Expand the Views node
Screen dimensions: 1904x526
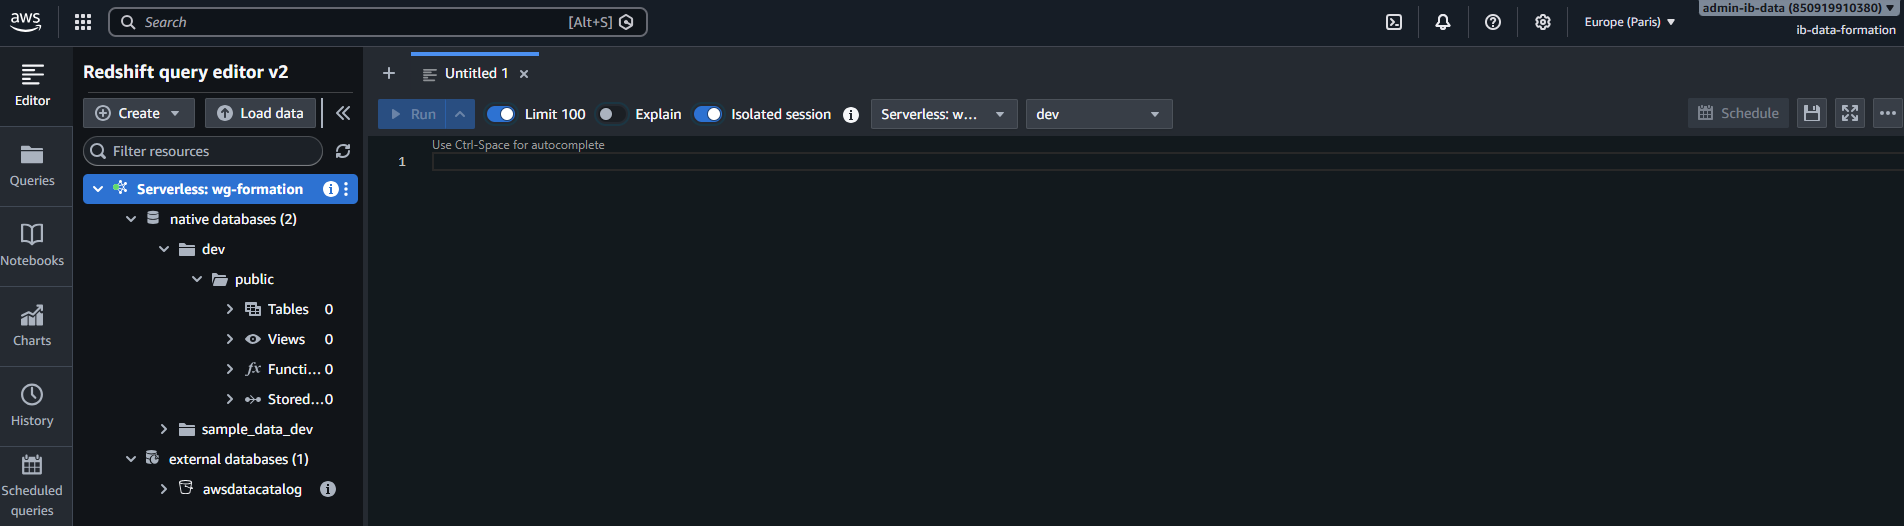coord(230,339)
